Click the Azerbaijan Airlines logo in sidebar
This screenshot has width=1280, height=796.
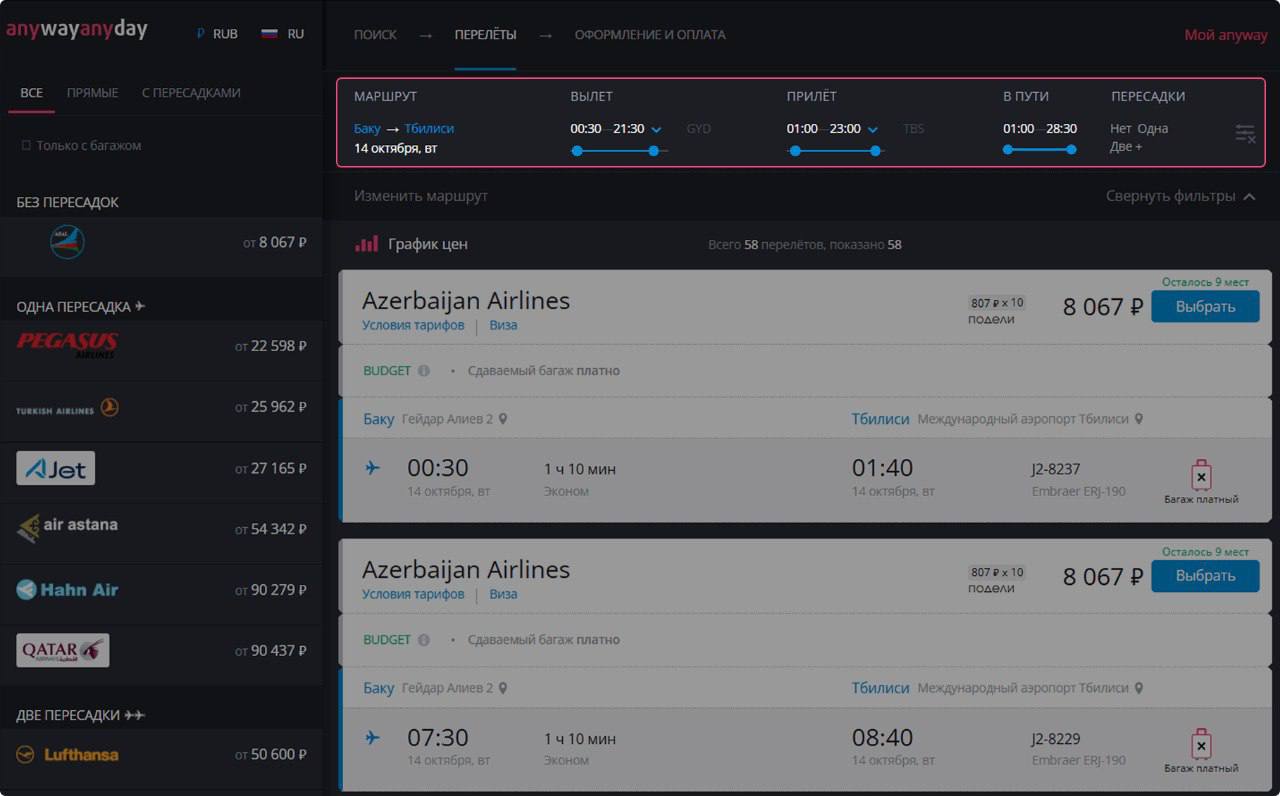coord(67,242)
